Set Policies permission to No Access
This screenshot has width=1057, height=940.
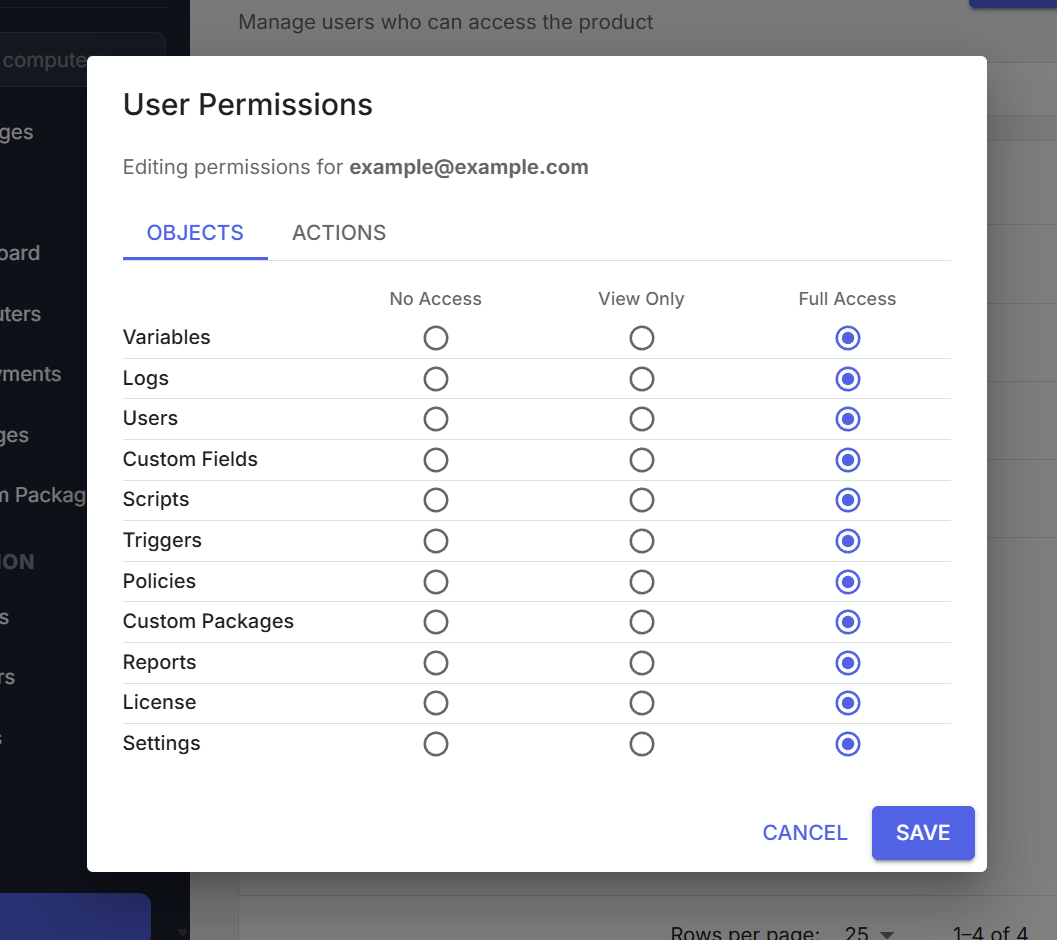pyautogui.click(x=436, y=581)
